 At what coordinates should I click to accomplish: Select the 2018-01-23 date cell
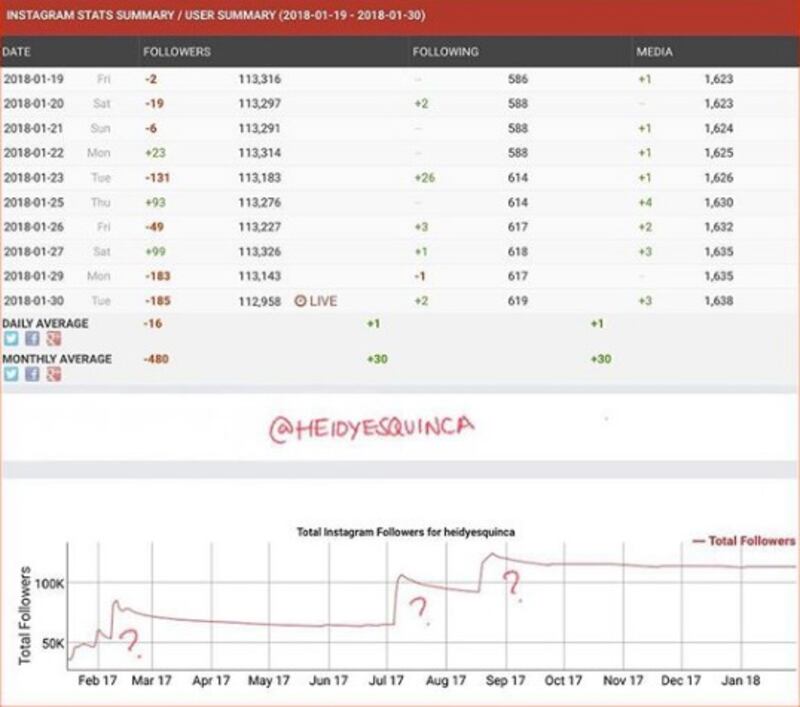[34, 178]
